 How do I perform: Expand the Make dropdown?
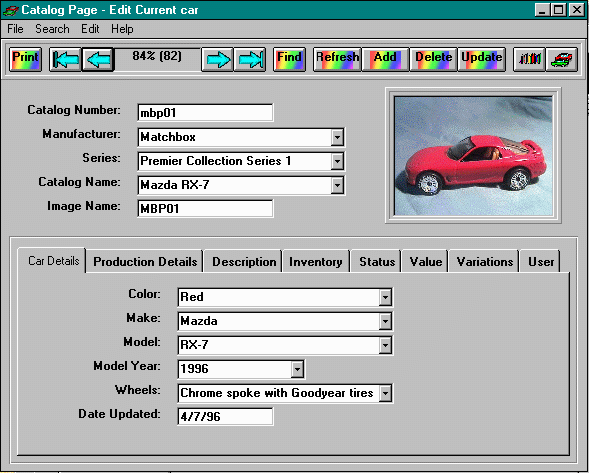pos(385,322)
